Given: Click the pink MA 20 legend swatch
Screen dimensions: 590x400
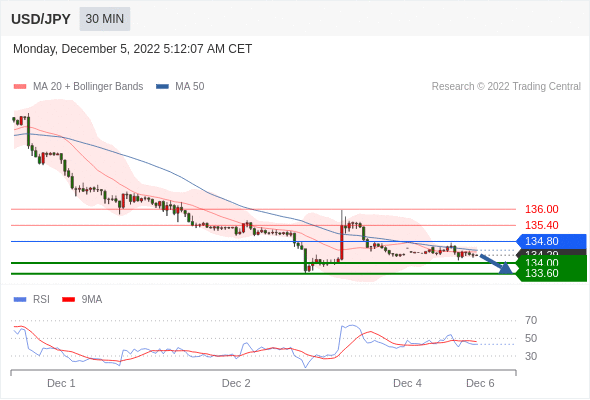Looking at the screenshot, I should click(x=20, y=87).
